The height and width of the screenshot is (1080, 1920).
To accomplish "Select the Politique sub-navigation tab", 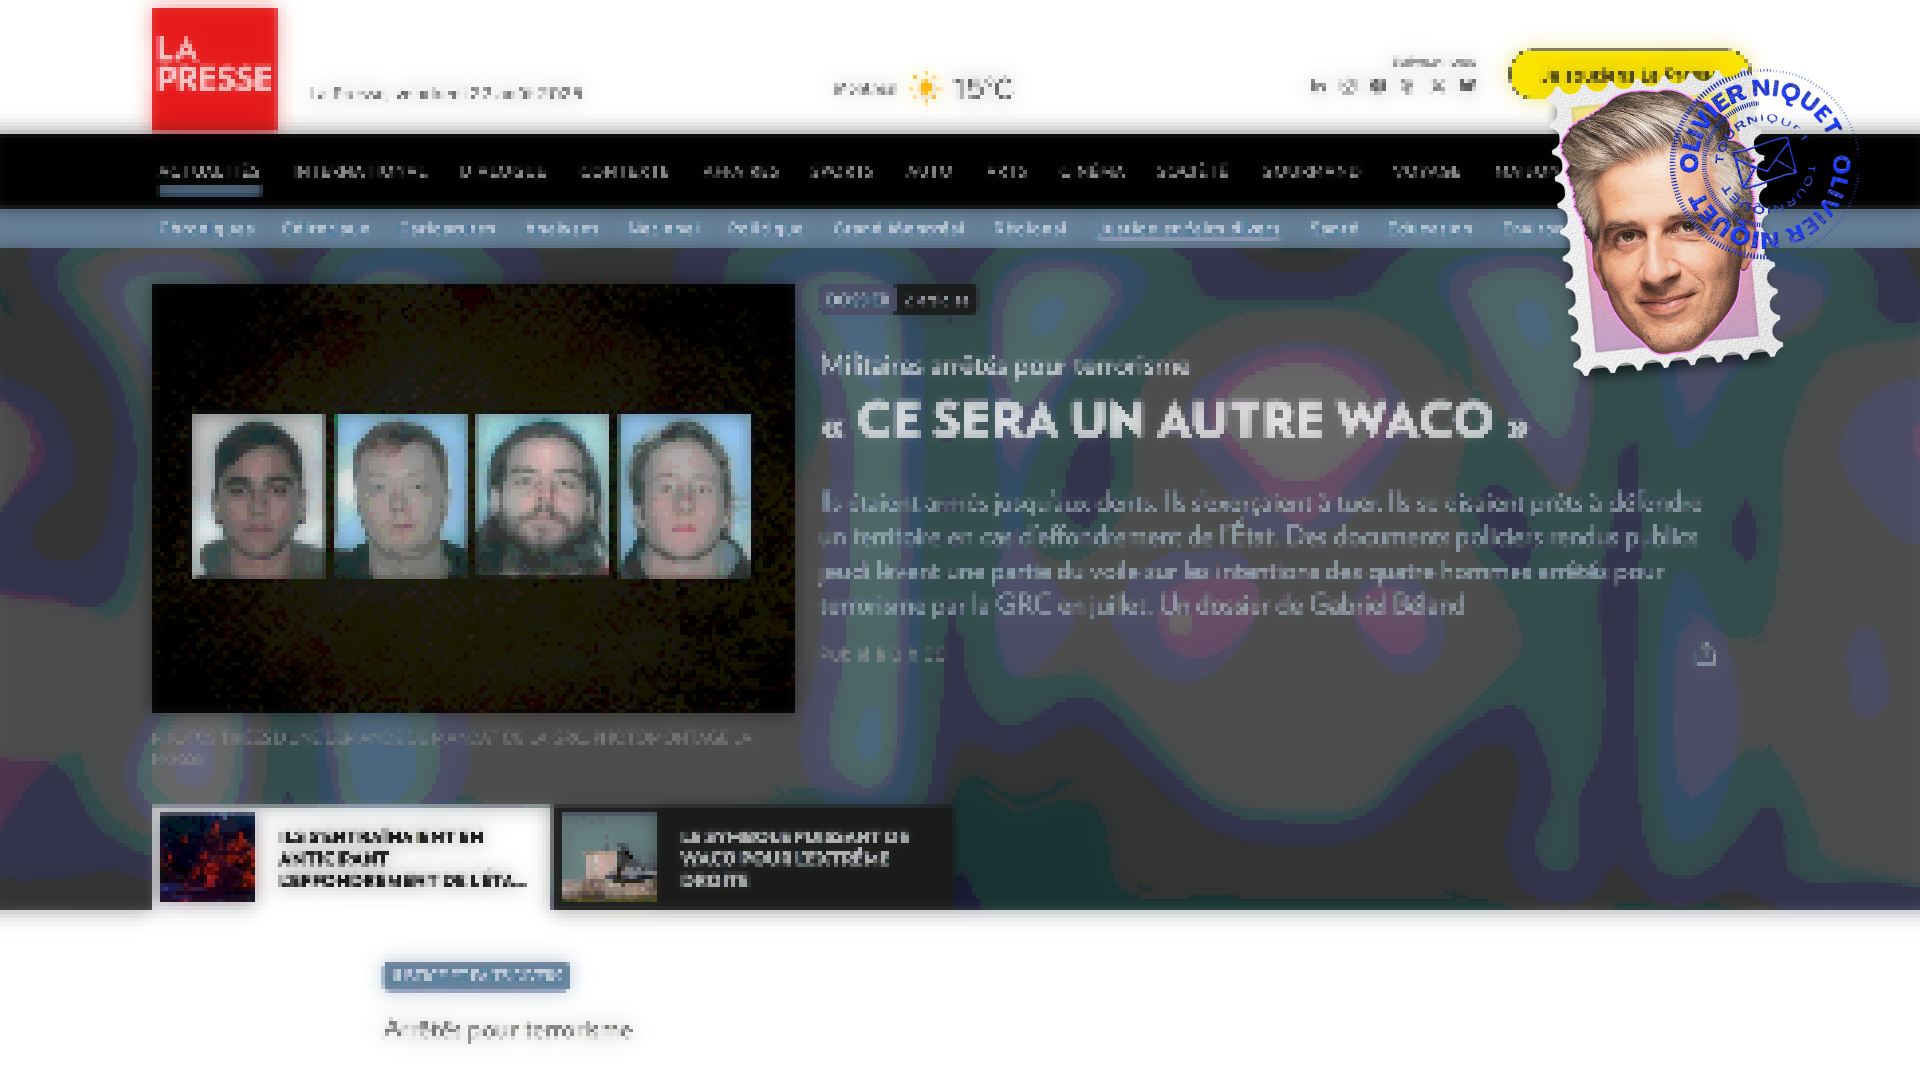I will coord(765,228).
